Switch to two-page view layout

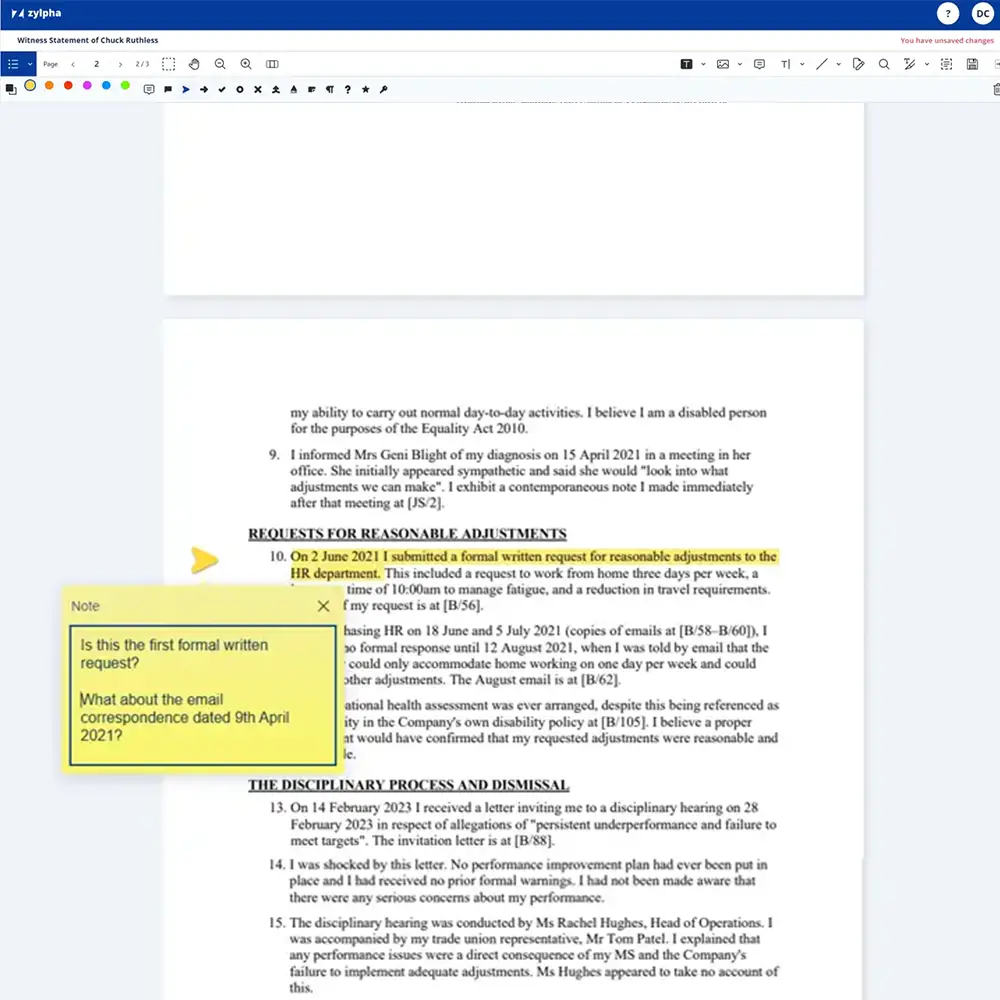pyautogui.click(x=272, y=64)
